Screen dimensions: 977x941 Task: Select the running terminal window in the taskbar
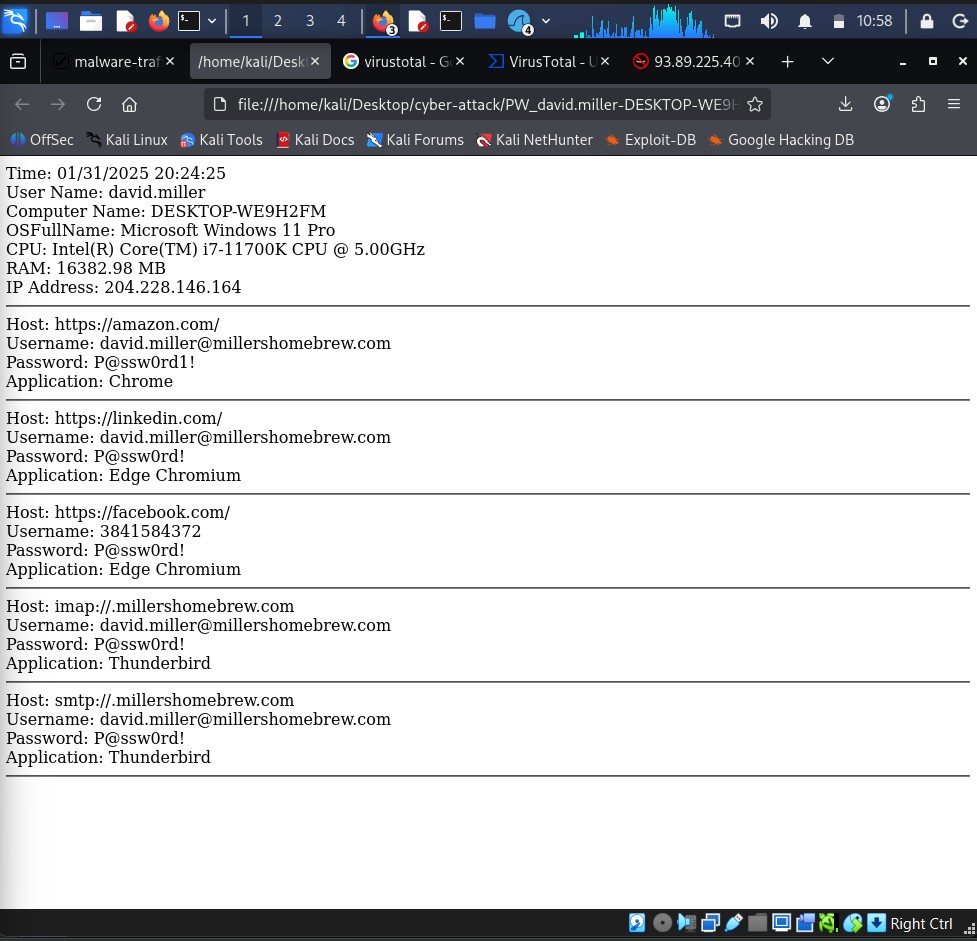click(450, 21)
